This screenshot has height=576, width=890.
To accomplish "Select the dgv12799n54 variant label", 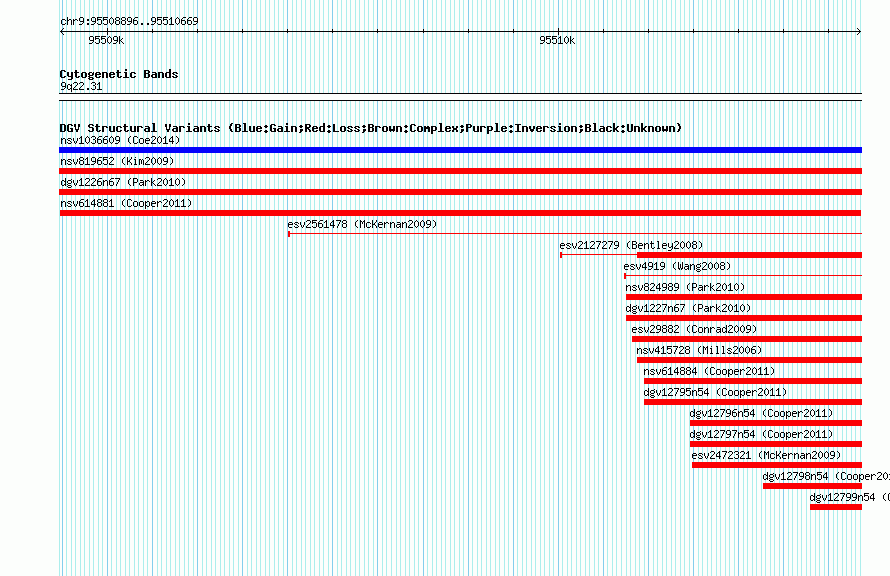I will (x=849, y=497).
